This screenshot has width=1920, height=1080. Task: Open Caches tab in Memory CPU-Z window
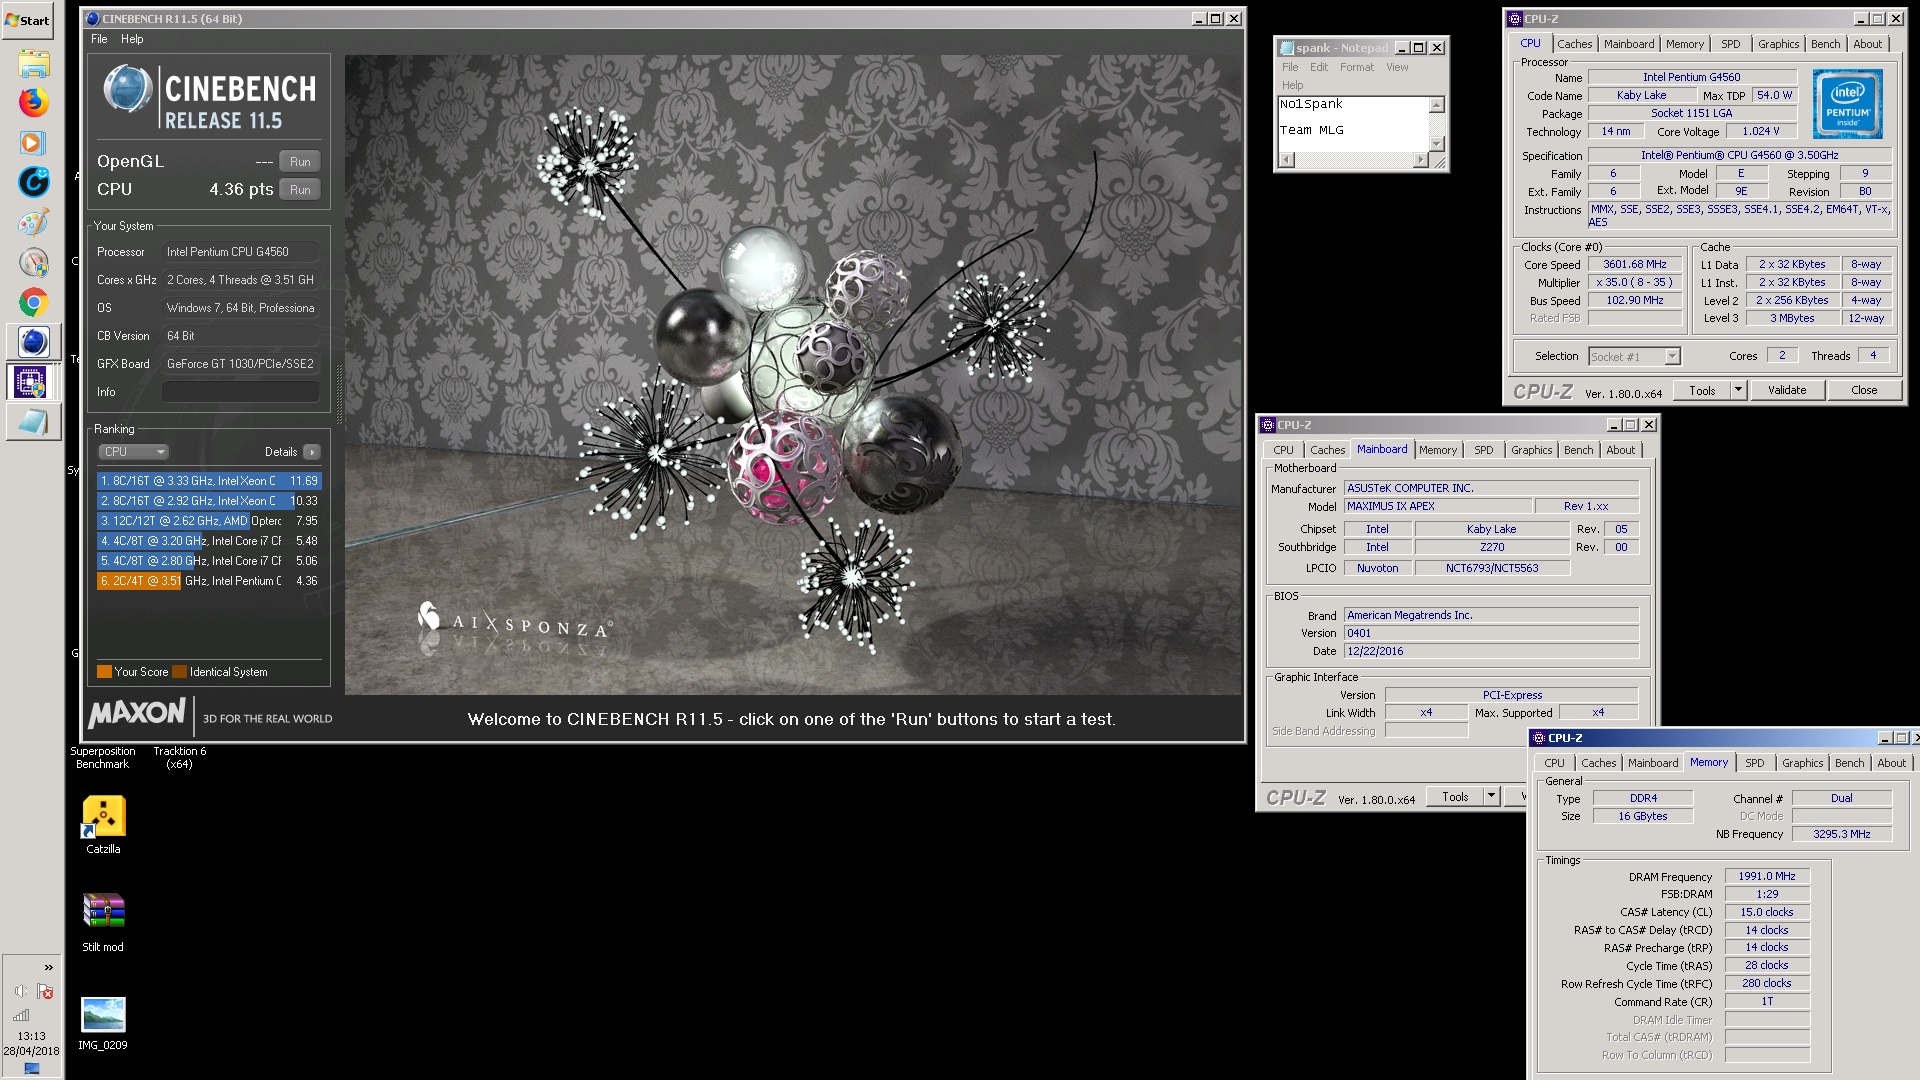click(1598, 763)
